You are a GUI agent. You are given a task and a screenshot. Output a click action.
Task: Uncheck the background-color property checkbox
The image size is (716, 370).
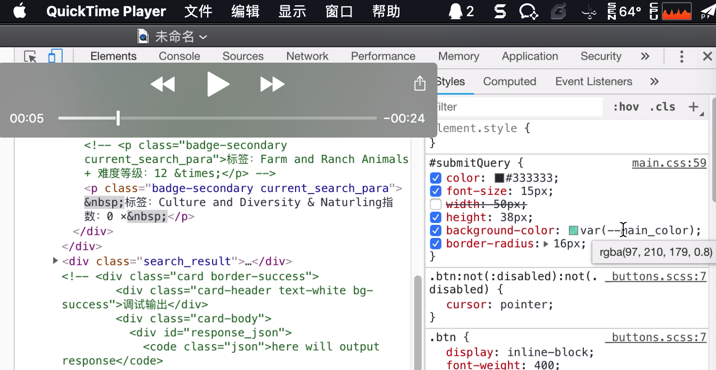436,230
